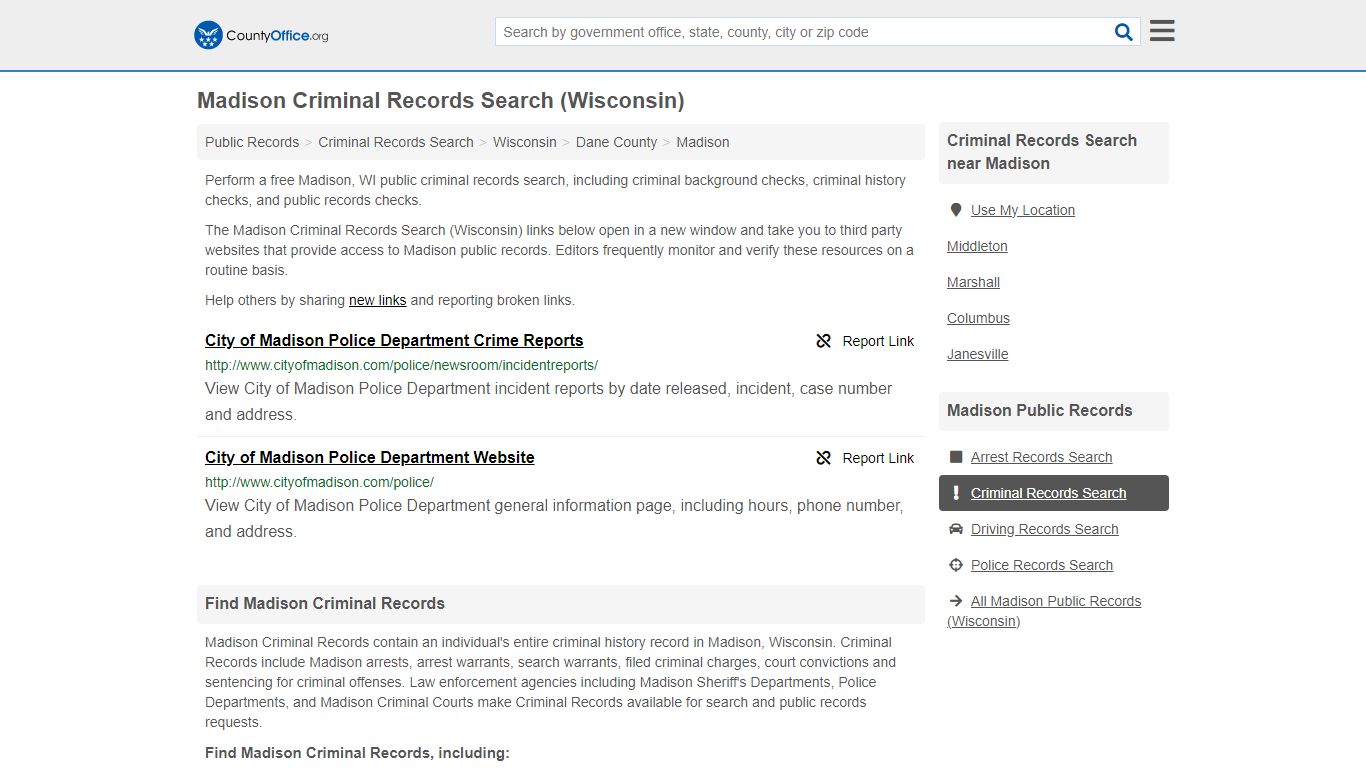Select the Dane County breadcrumb
Image resolution: width=1366 pixels, height=768 pixels.
[x=616, y=142]
